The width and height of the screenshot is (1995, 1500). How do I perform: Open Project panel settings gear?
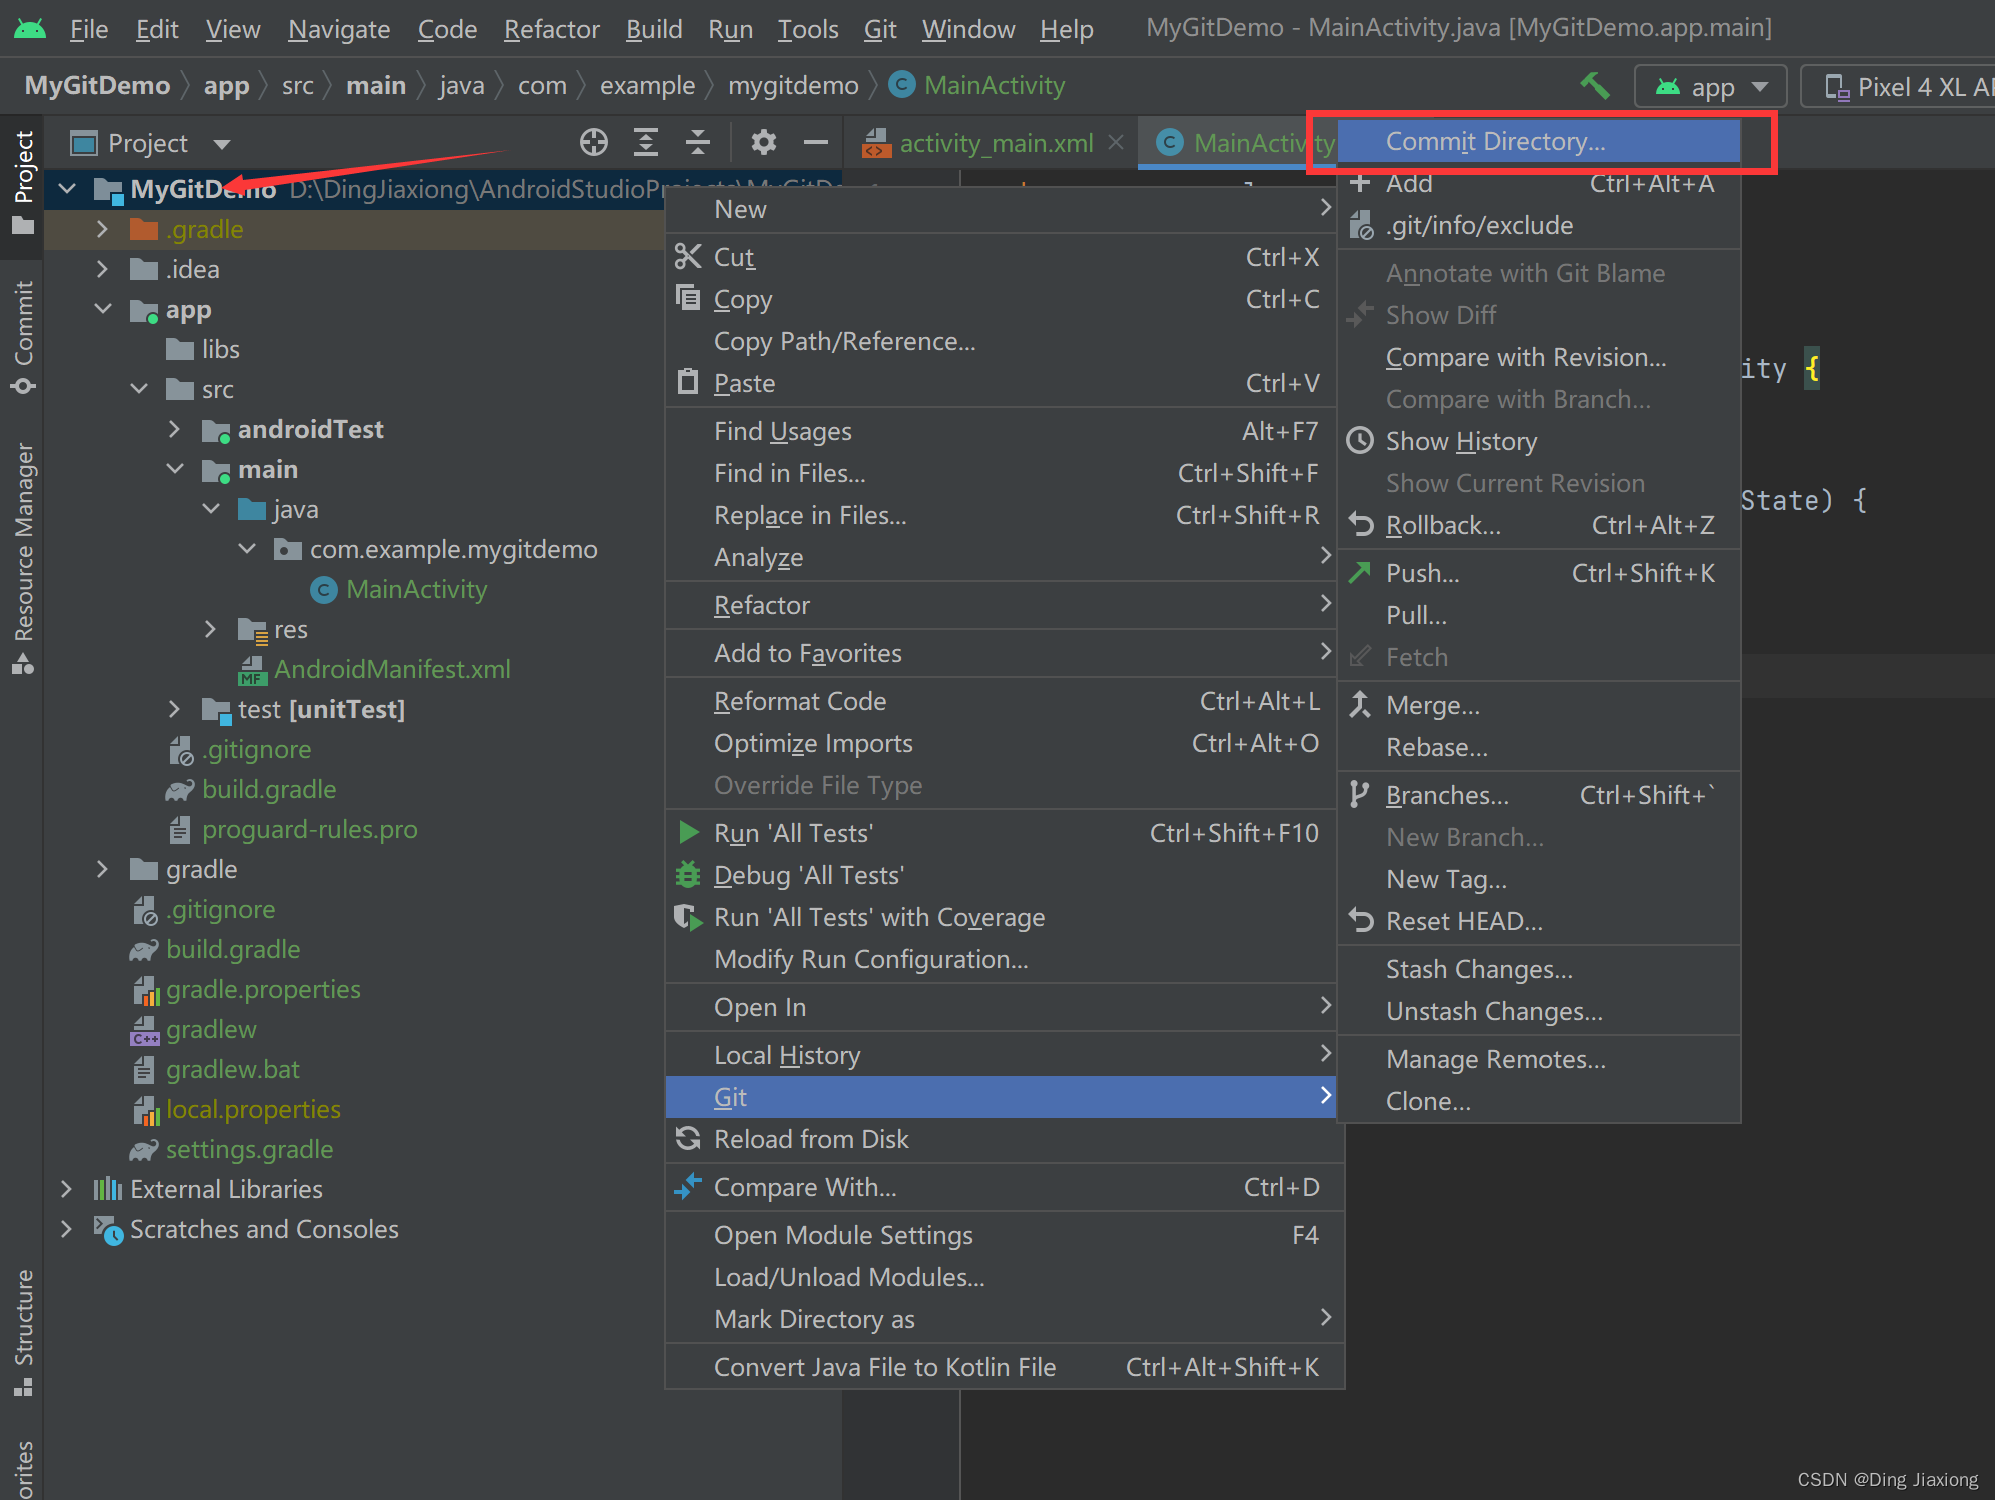pyautogui.click(x=764, y=143)
